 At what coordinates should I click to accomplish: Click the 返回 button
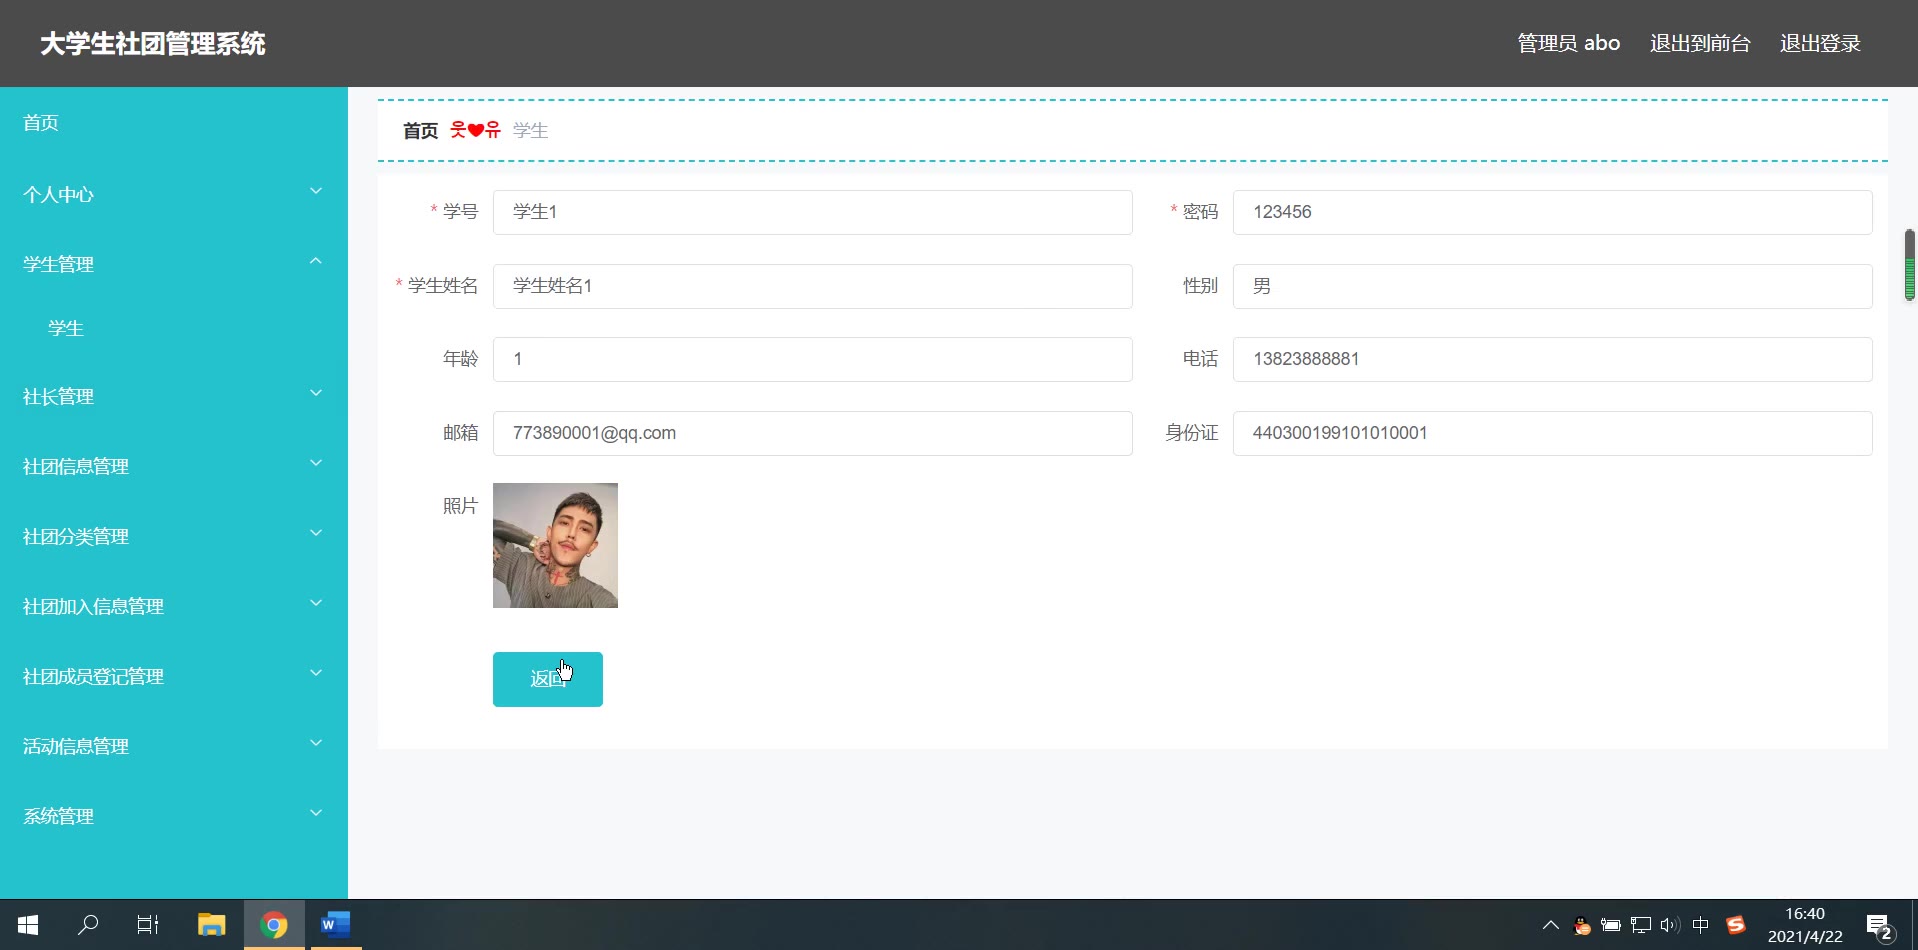(548, 679)
